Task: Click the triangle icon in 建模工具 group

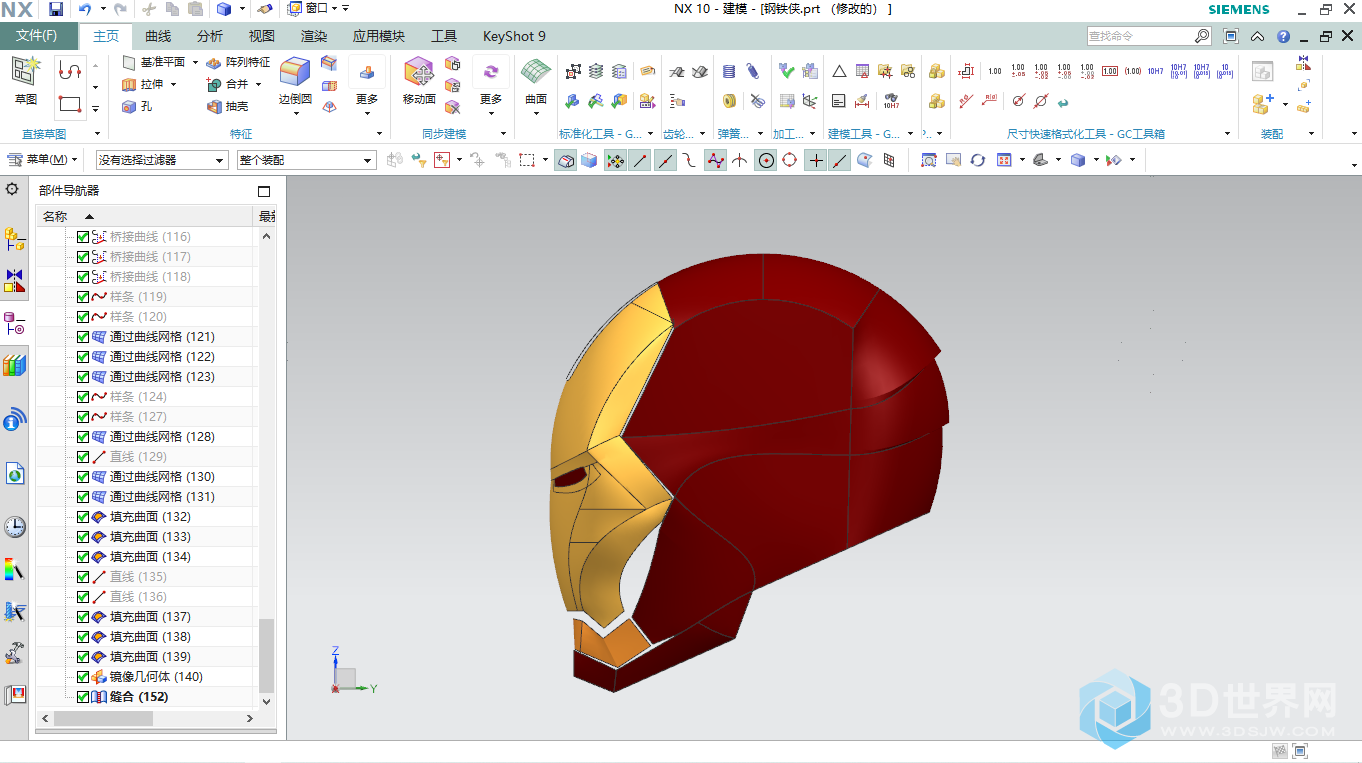Action: 839,72
